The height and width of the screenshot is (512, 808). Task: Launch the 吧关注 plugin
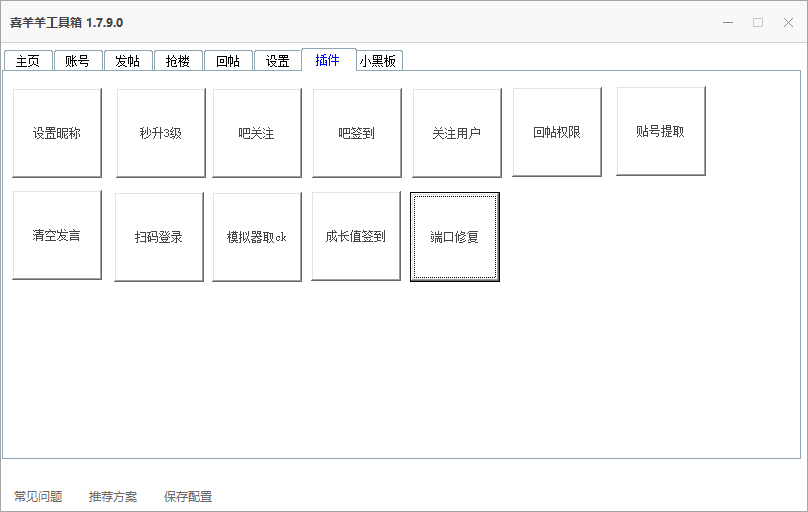click(257, 133)
